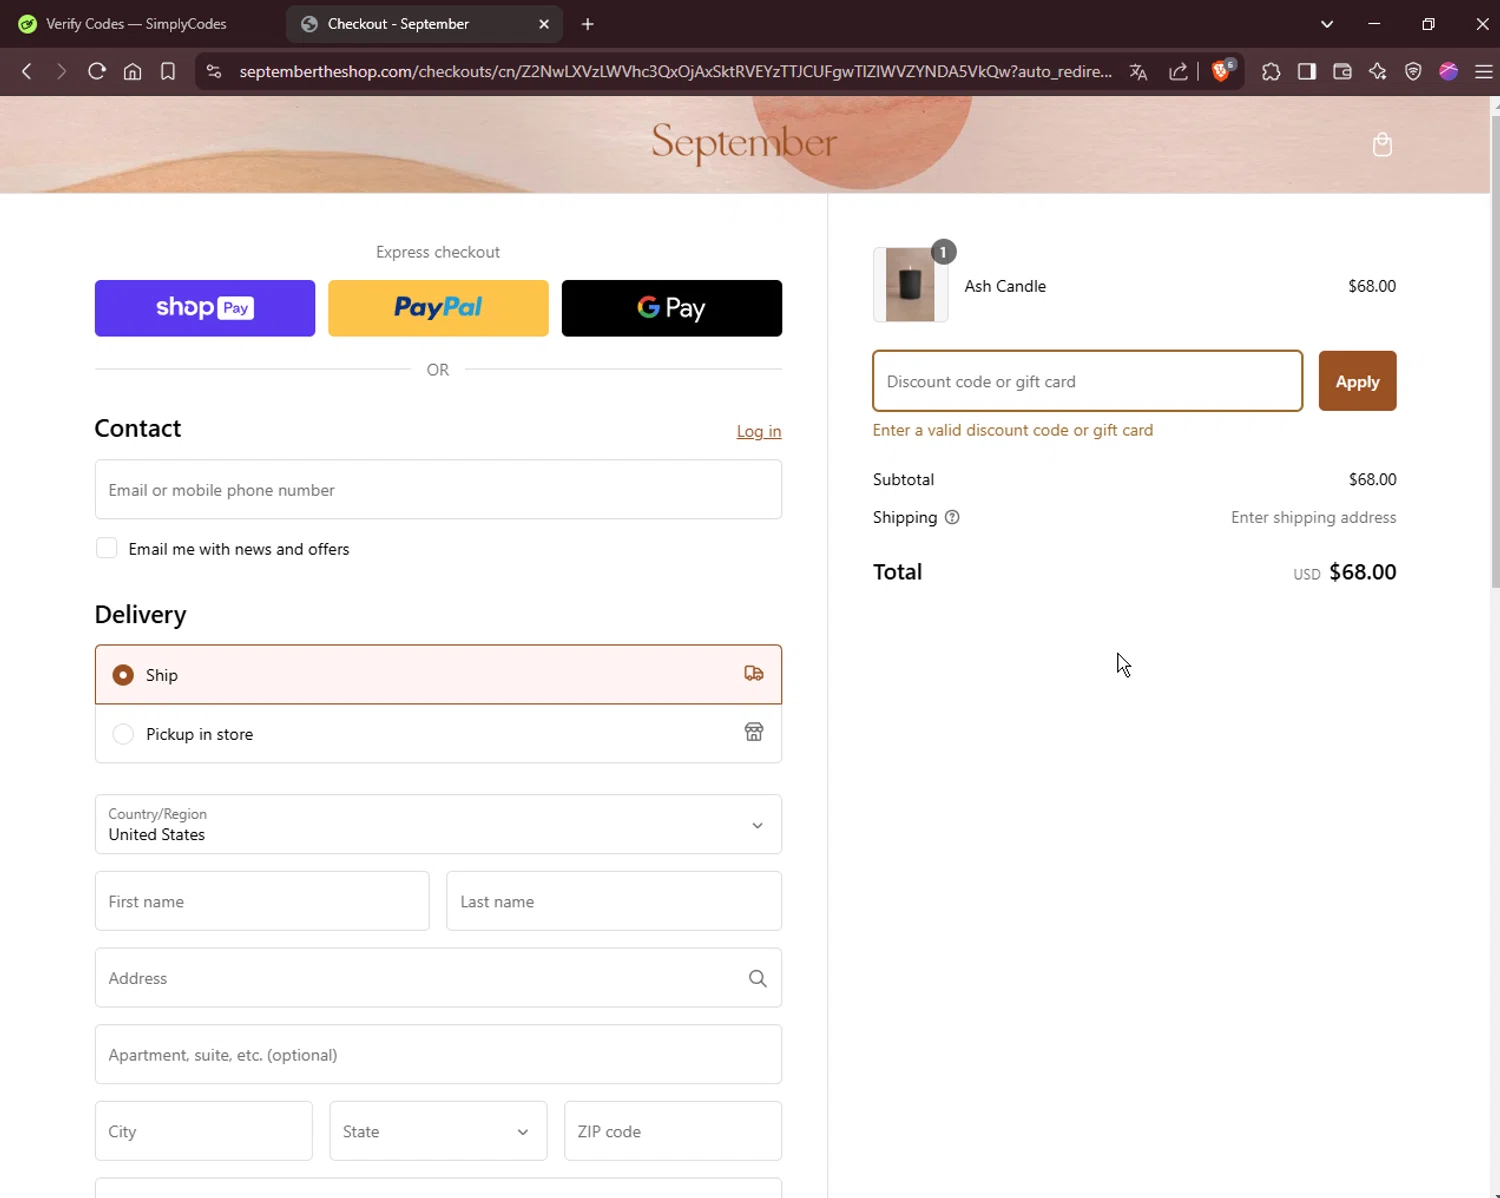This screenshot has height=1198, width=1500.
Task: Pay with Shop Pay button
Action: (x=205, y=308)
